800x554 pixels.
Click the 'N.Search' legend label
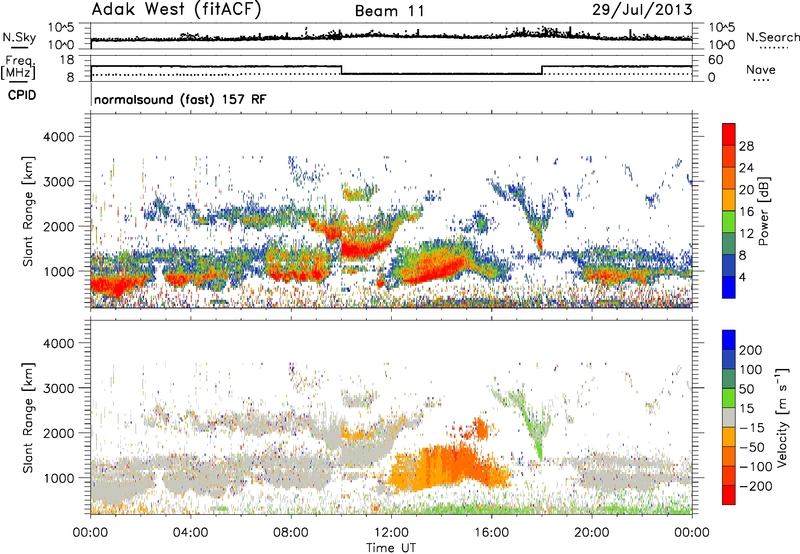772,37
